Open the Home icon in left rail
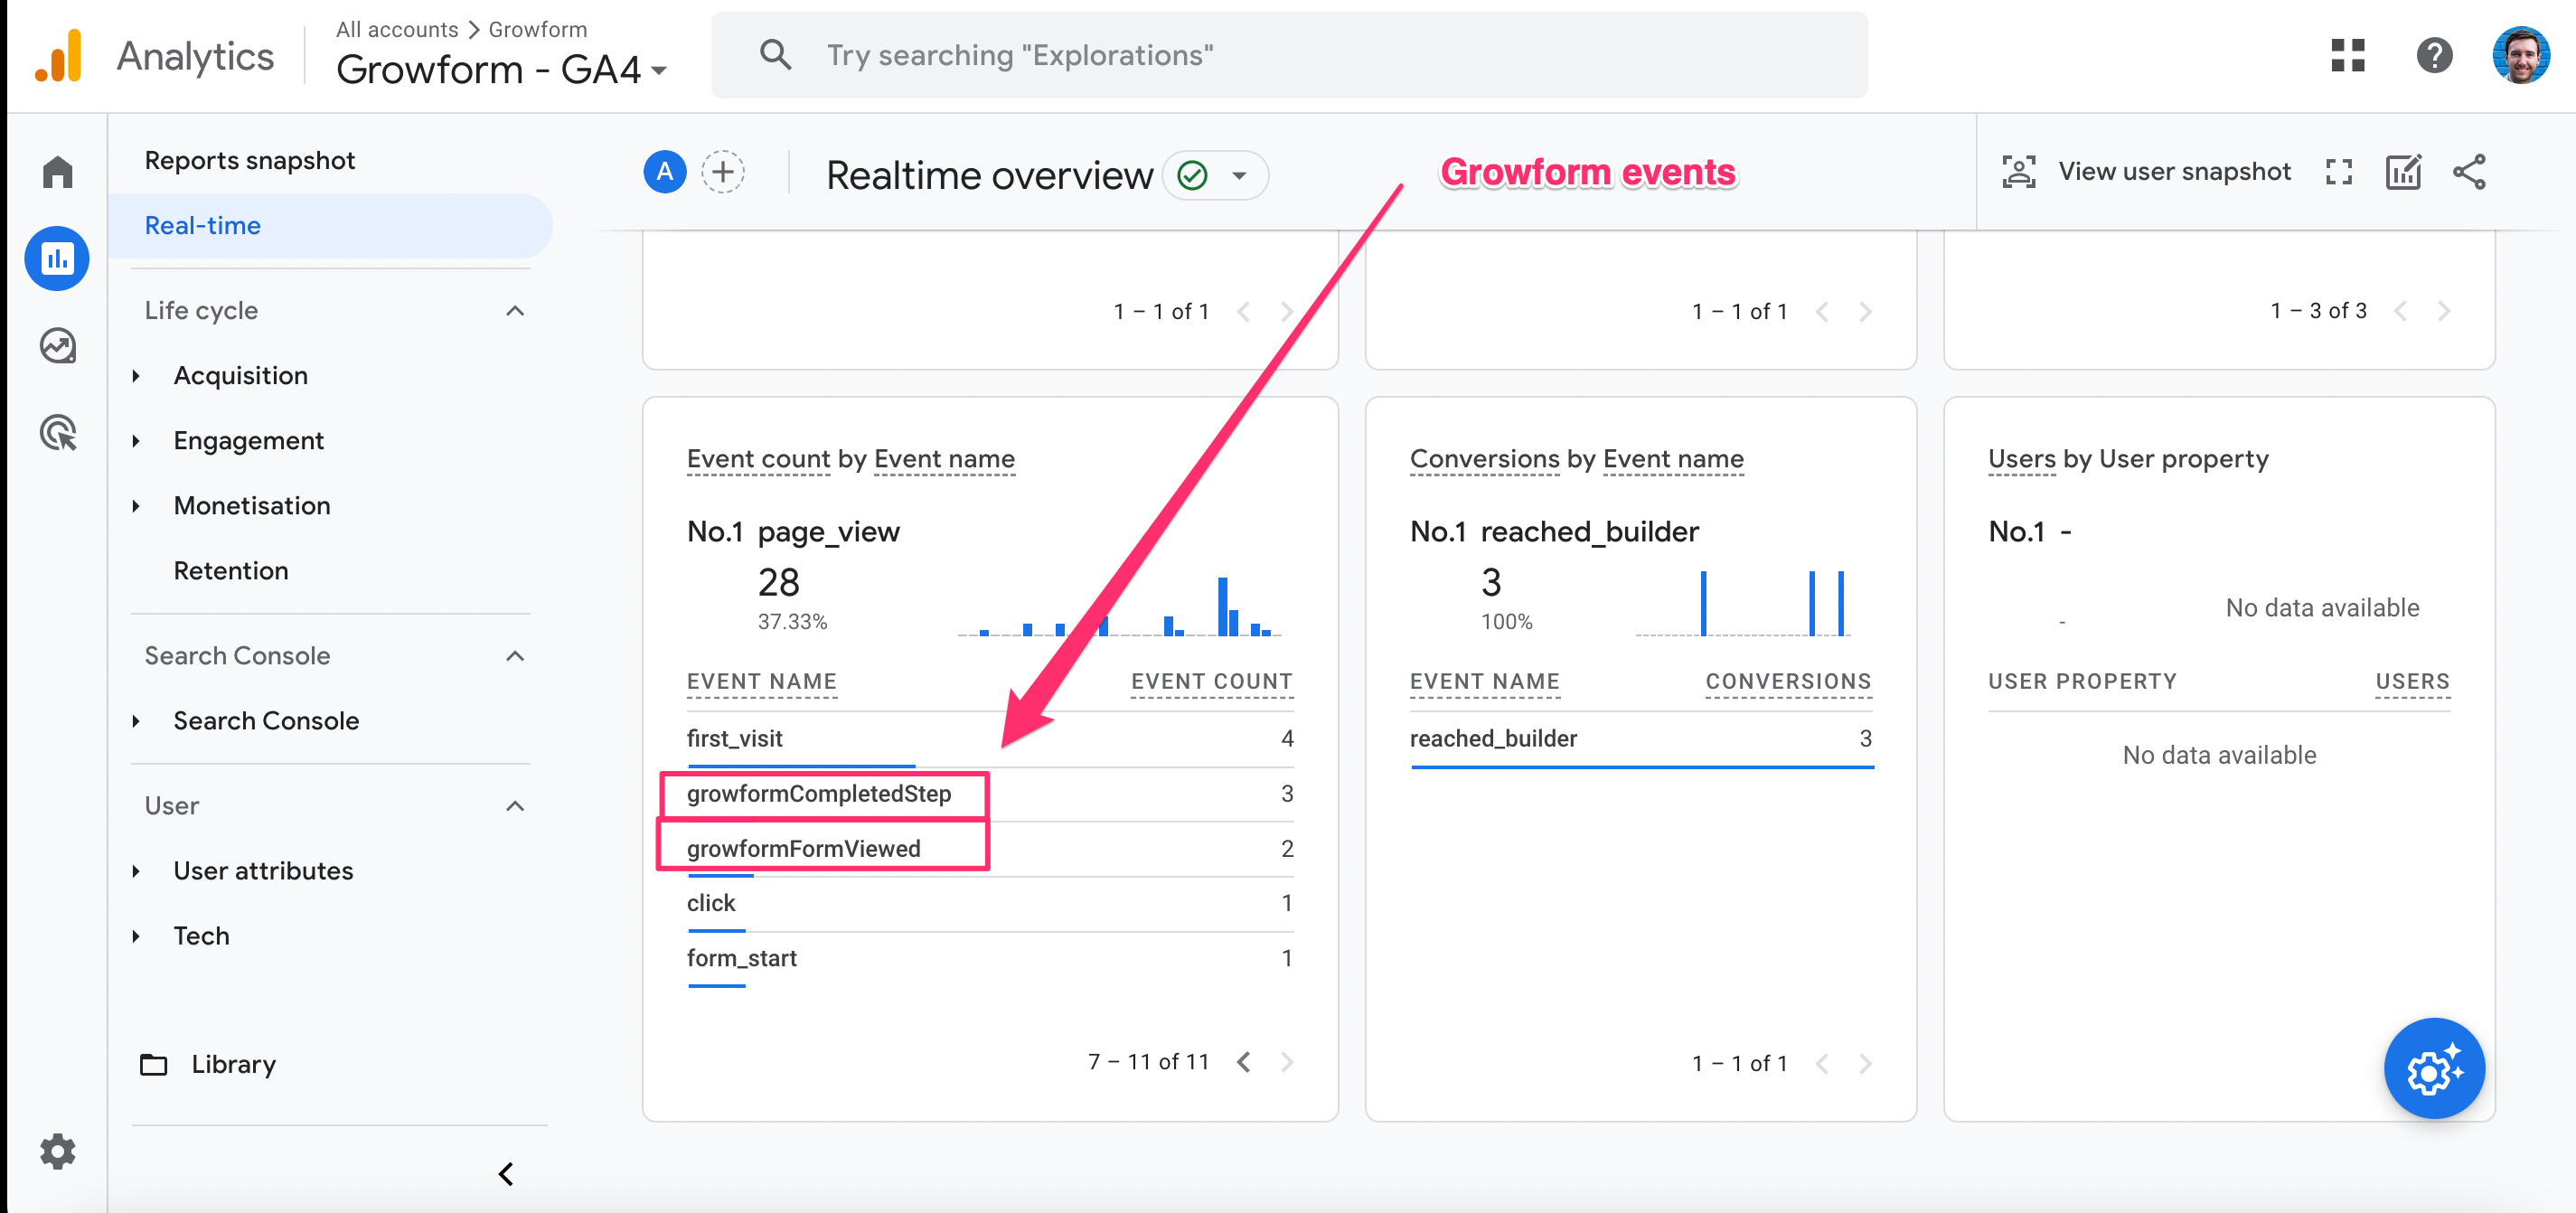The height and width of the screenshot is (1213, 2576). click(x=57, y=172)
